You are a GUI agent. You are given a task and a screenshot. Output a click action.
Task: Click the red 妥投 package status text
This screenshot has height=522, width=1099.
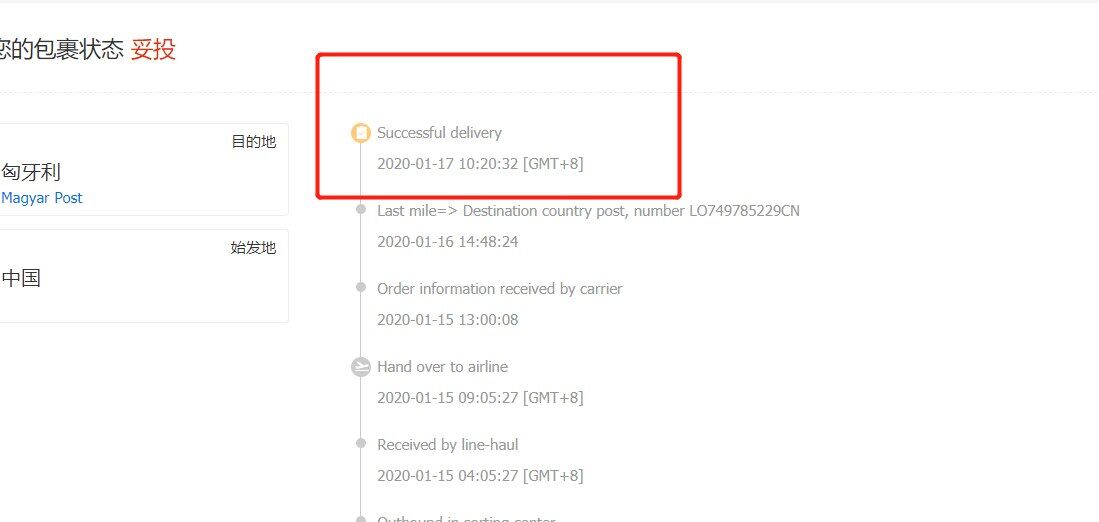pyautogui.click(x=153, y=49)
